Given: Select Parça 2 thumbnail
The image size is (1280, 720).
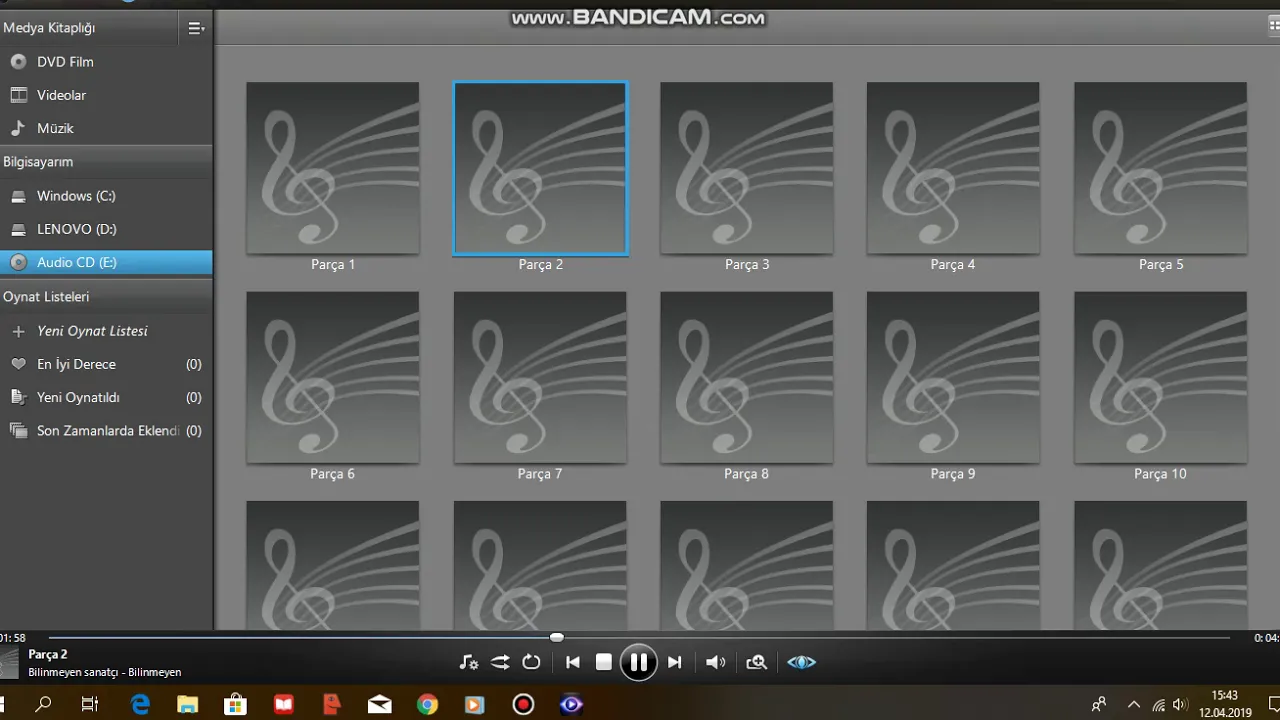Looking at the screenshot, I should pos(540,168).
